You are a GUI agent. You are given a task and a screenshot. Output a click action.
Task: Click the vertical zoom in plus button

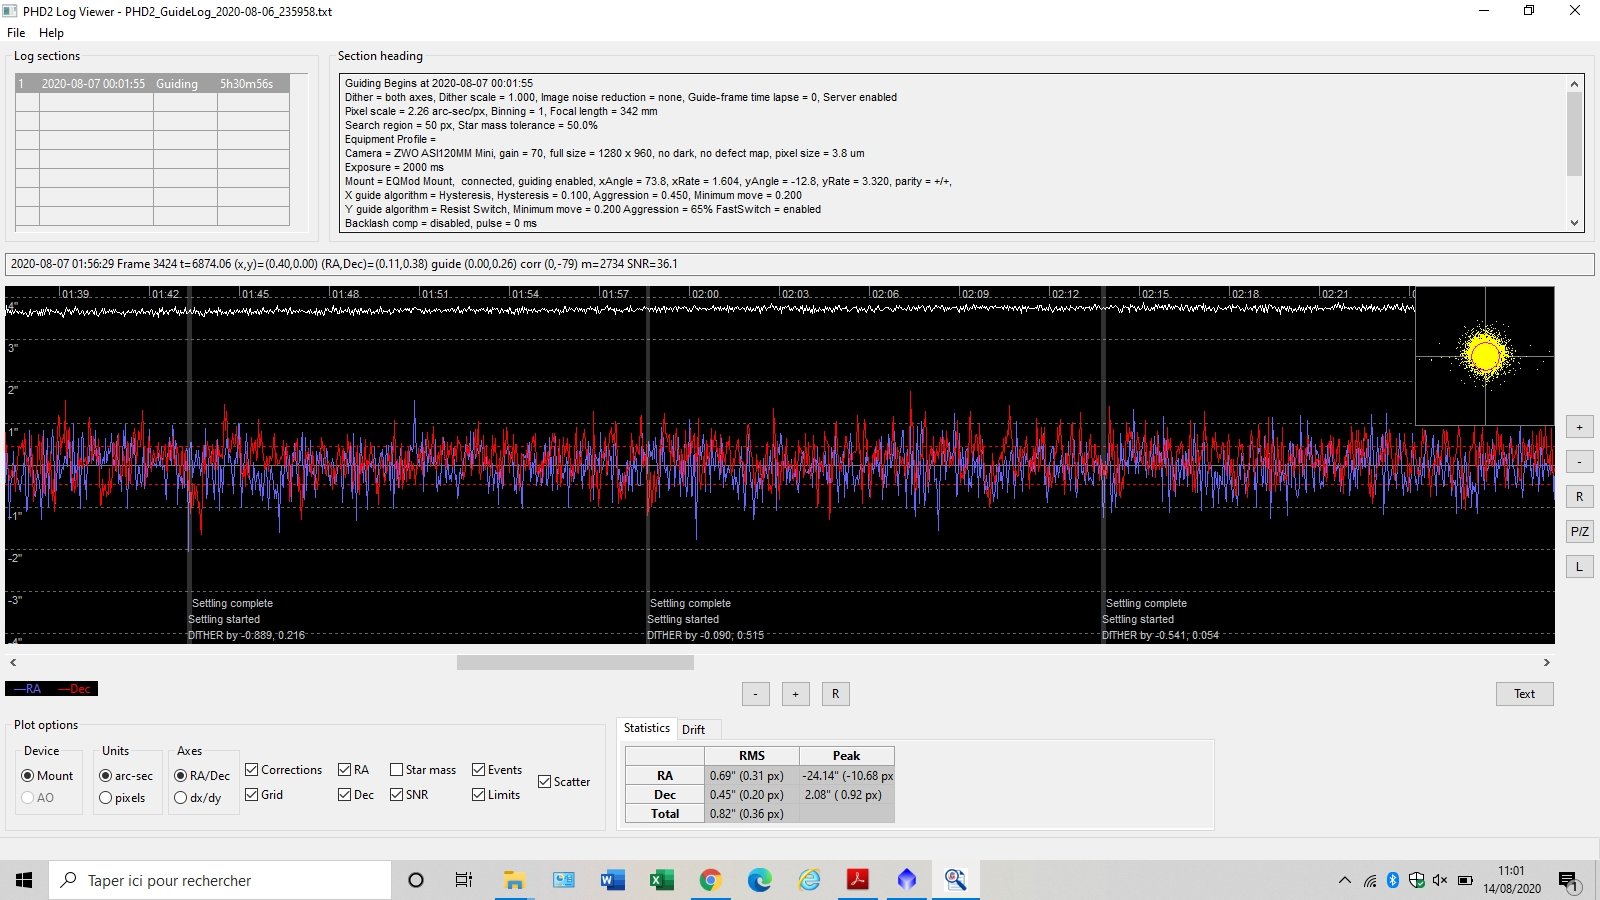[x=1579, y=427]
